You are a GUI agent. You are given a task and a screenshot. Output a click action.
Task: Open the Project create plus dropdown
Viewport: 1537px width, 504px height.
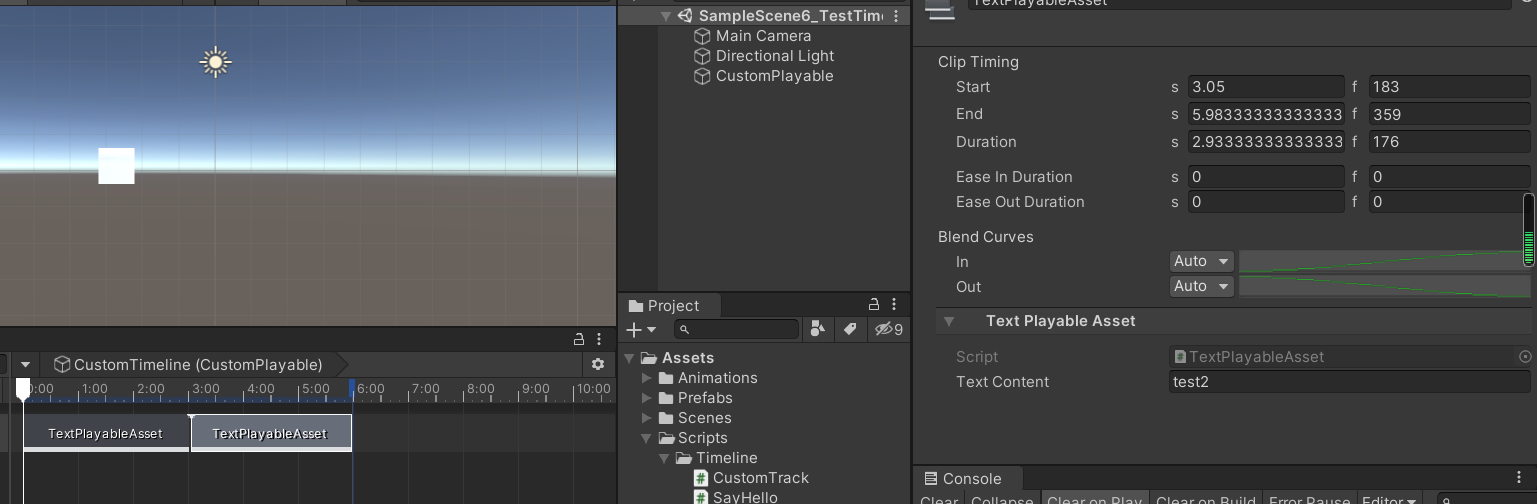[x=640, y=329]
